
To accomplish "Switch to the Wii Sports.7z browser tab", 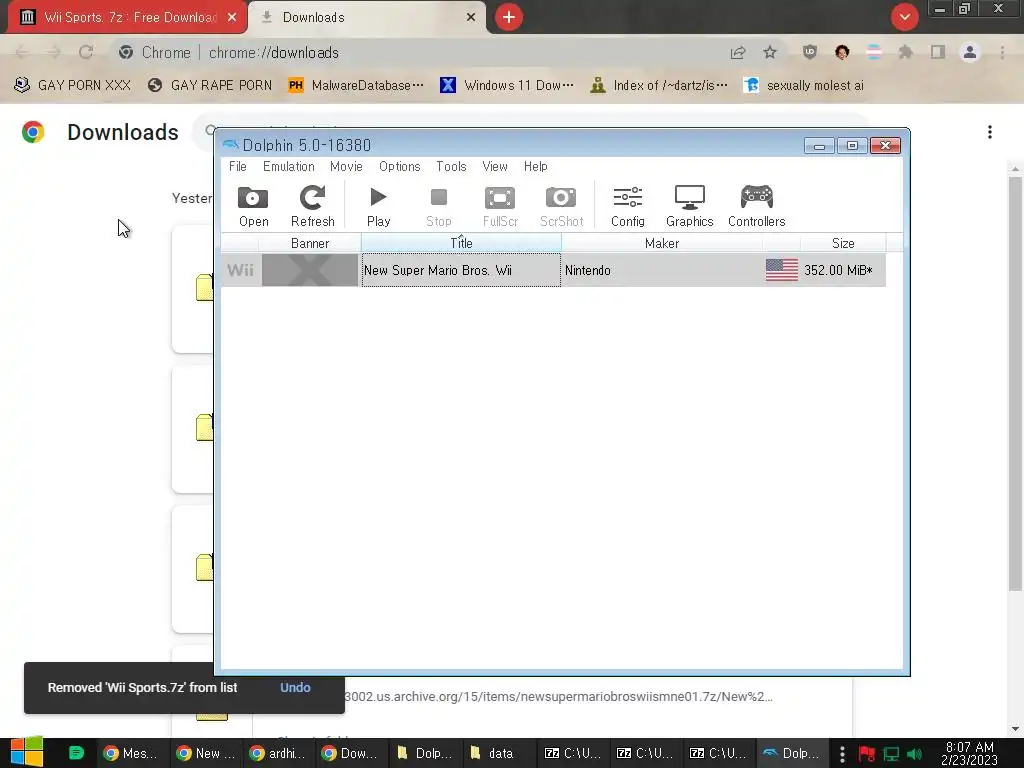I will (127, 17).
